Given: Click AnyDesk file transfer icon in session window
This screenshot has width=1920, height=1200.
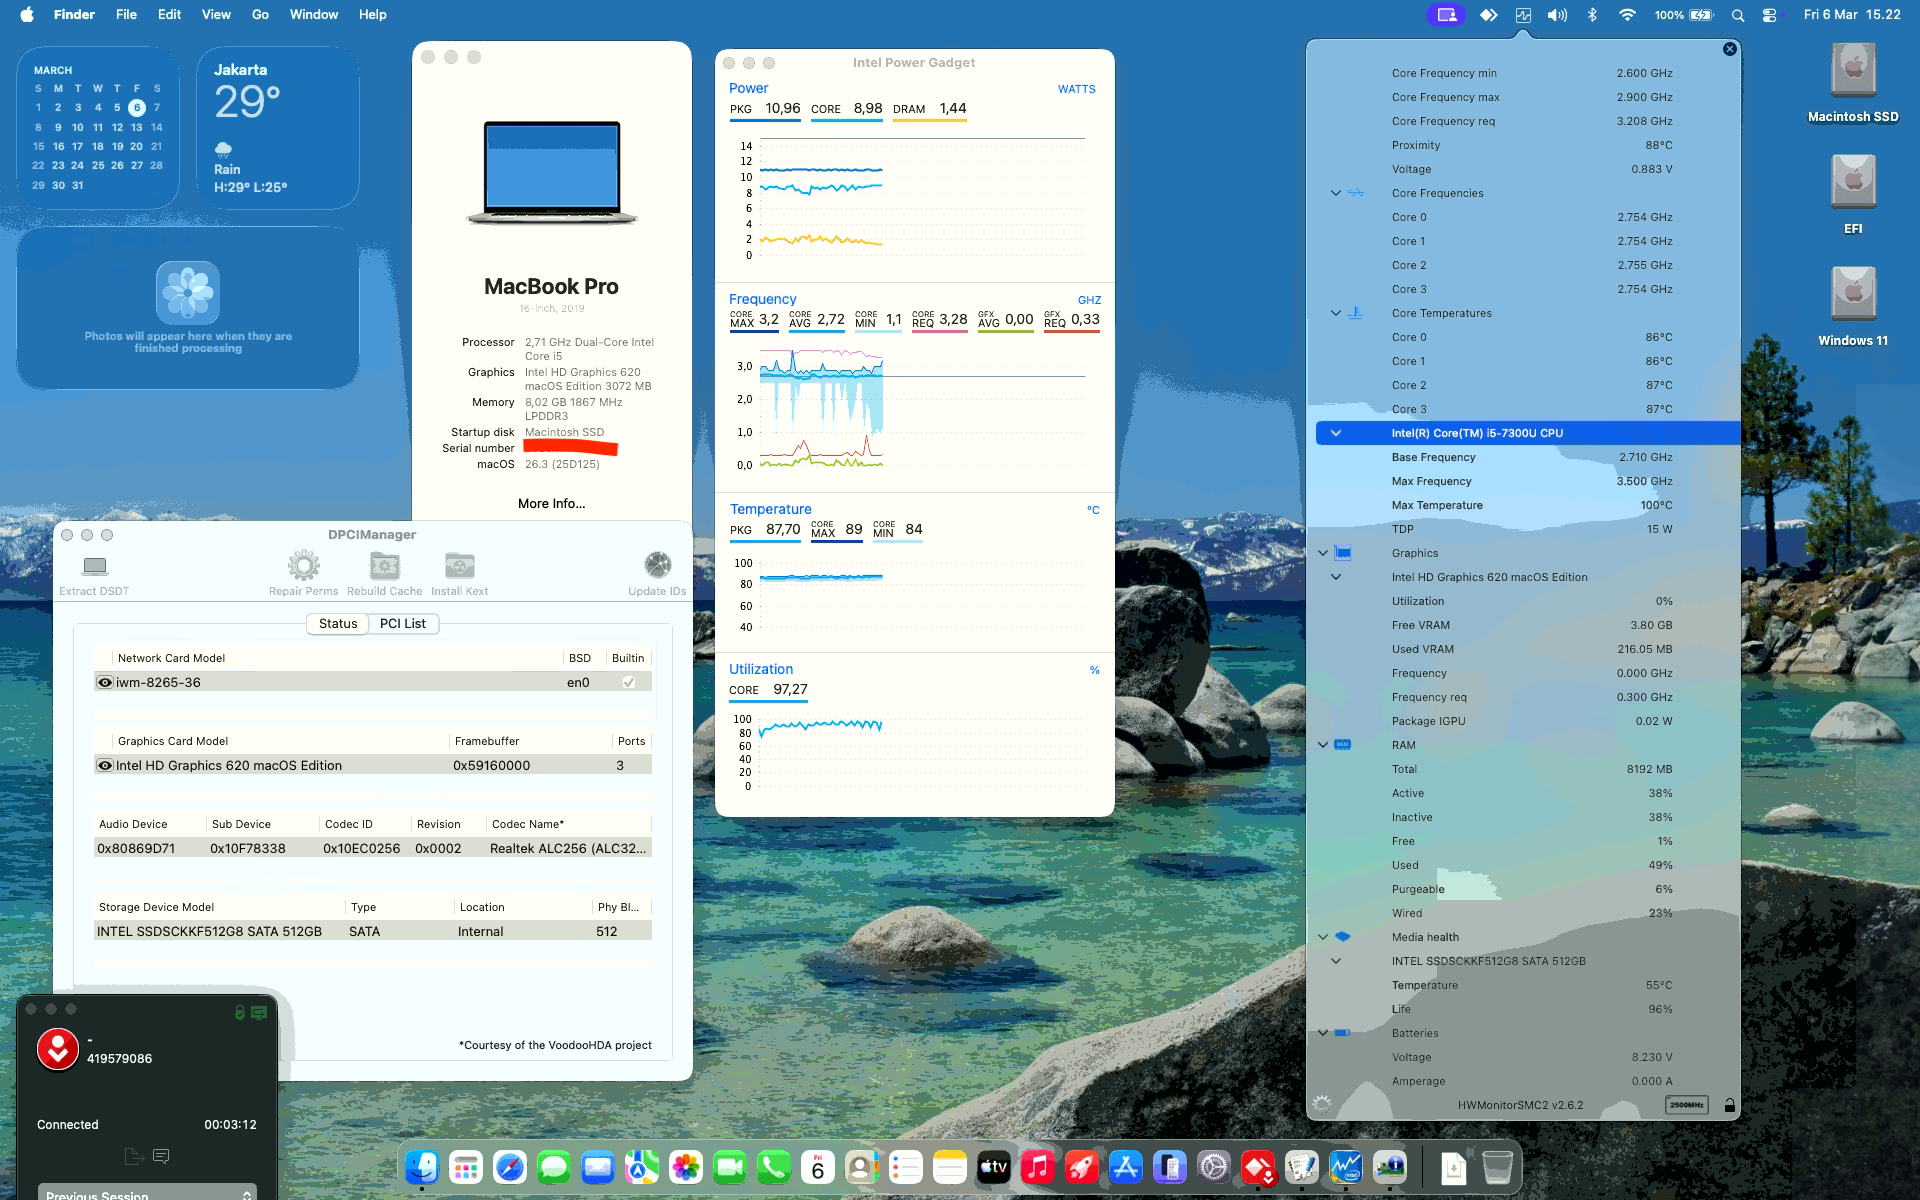Looking at the screenshot, I should tap(134, 1156).
